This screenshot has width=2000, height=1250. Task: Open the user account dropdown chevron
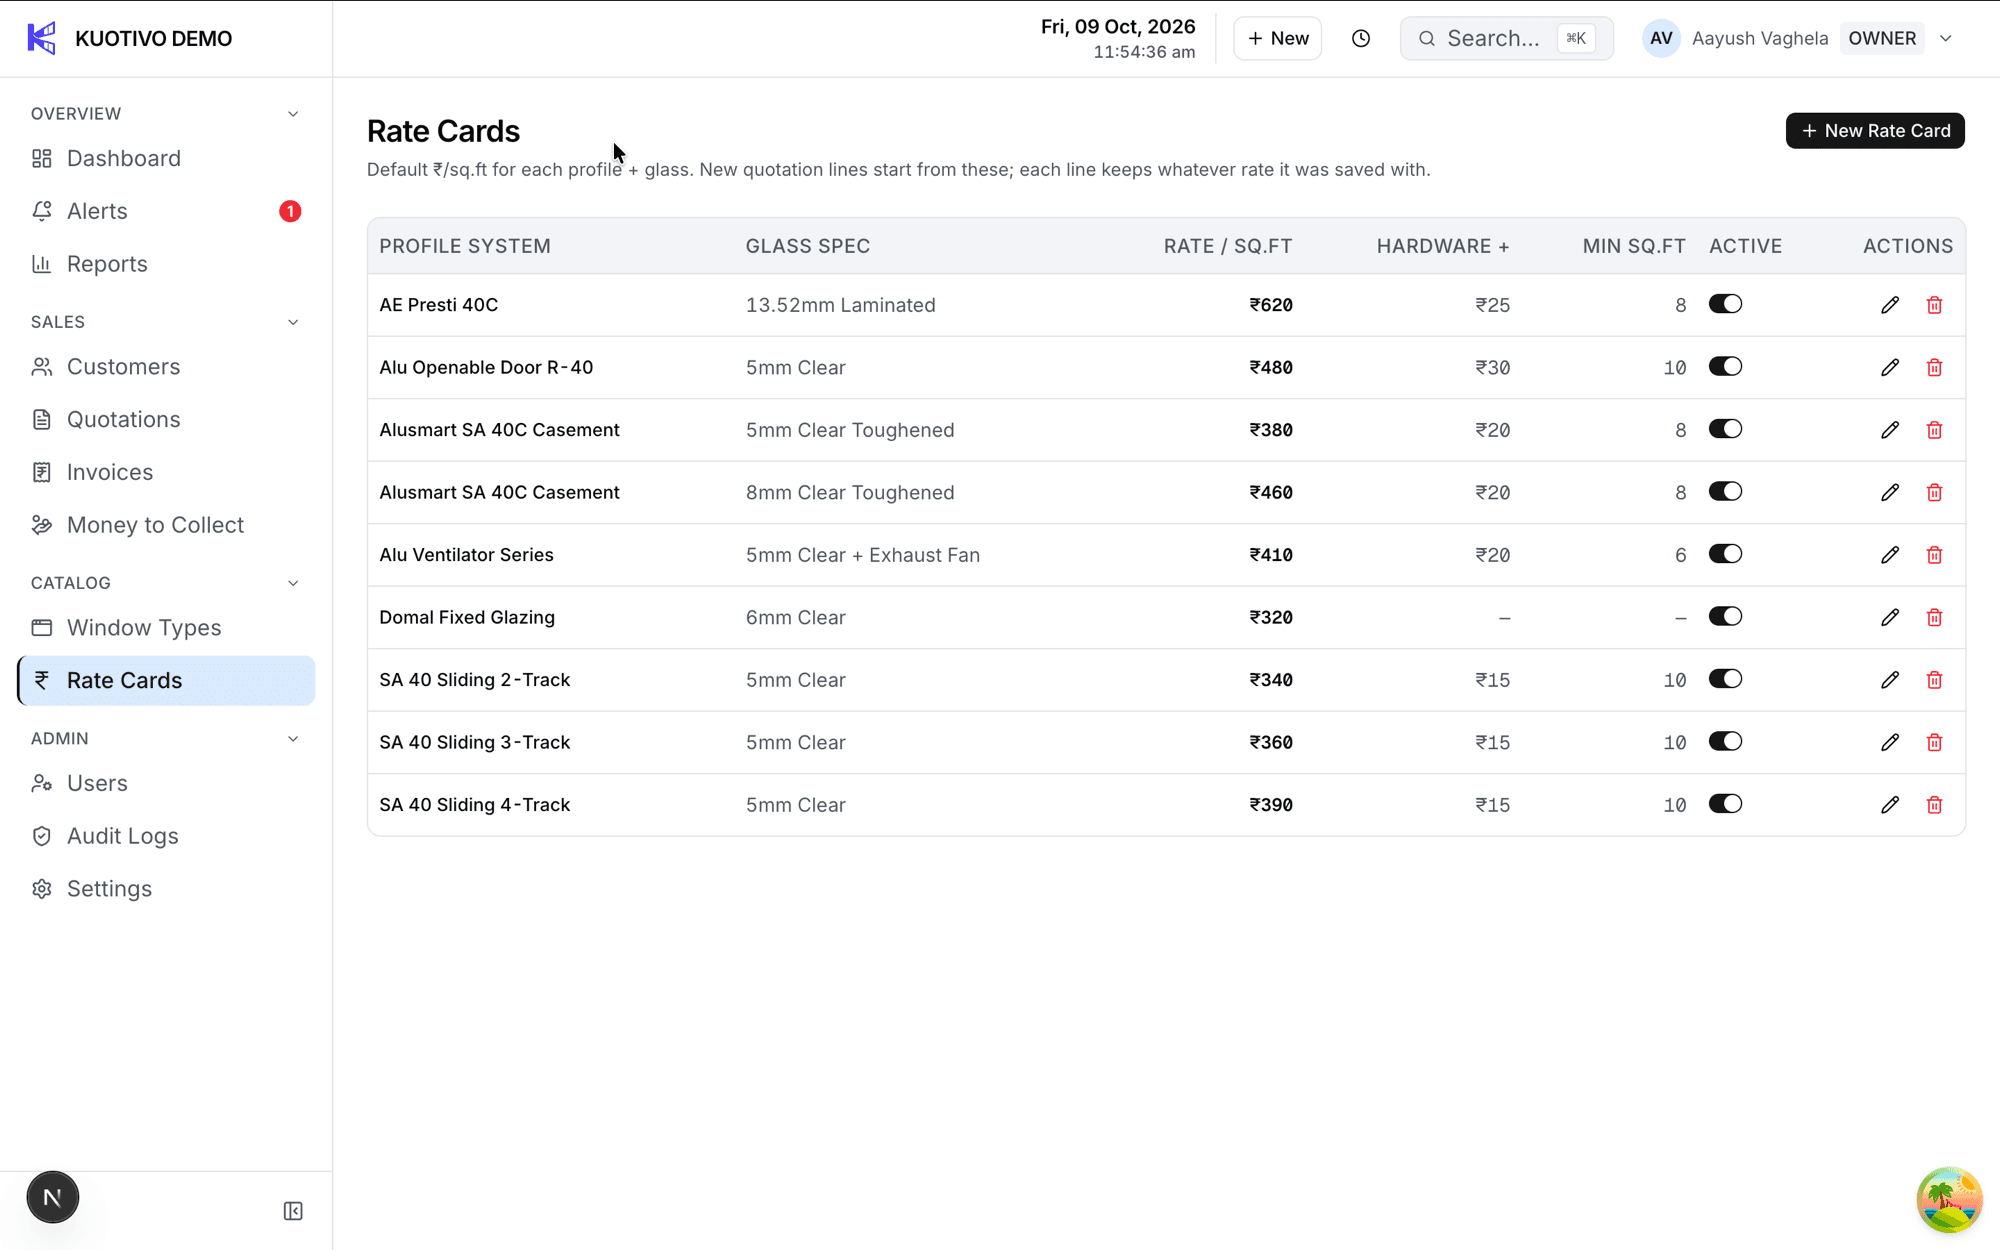pos(1946,38)
